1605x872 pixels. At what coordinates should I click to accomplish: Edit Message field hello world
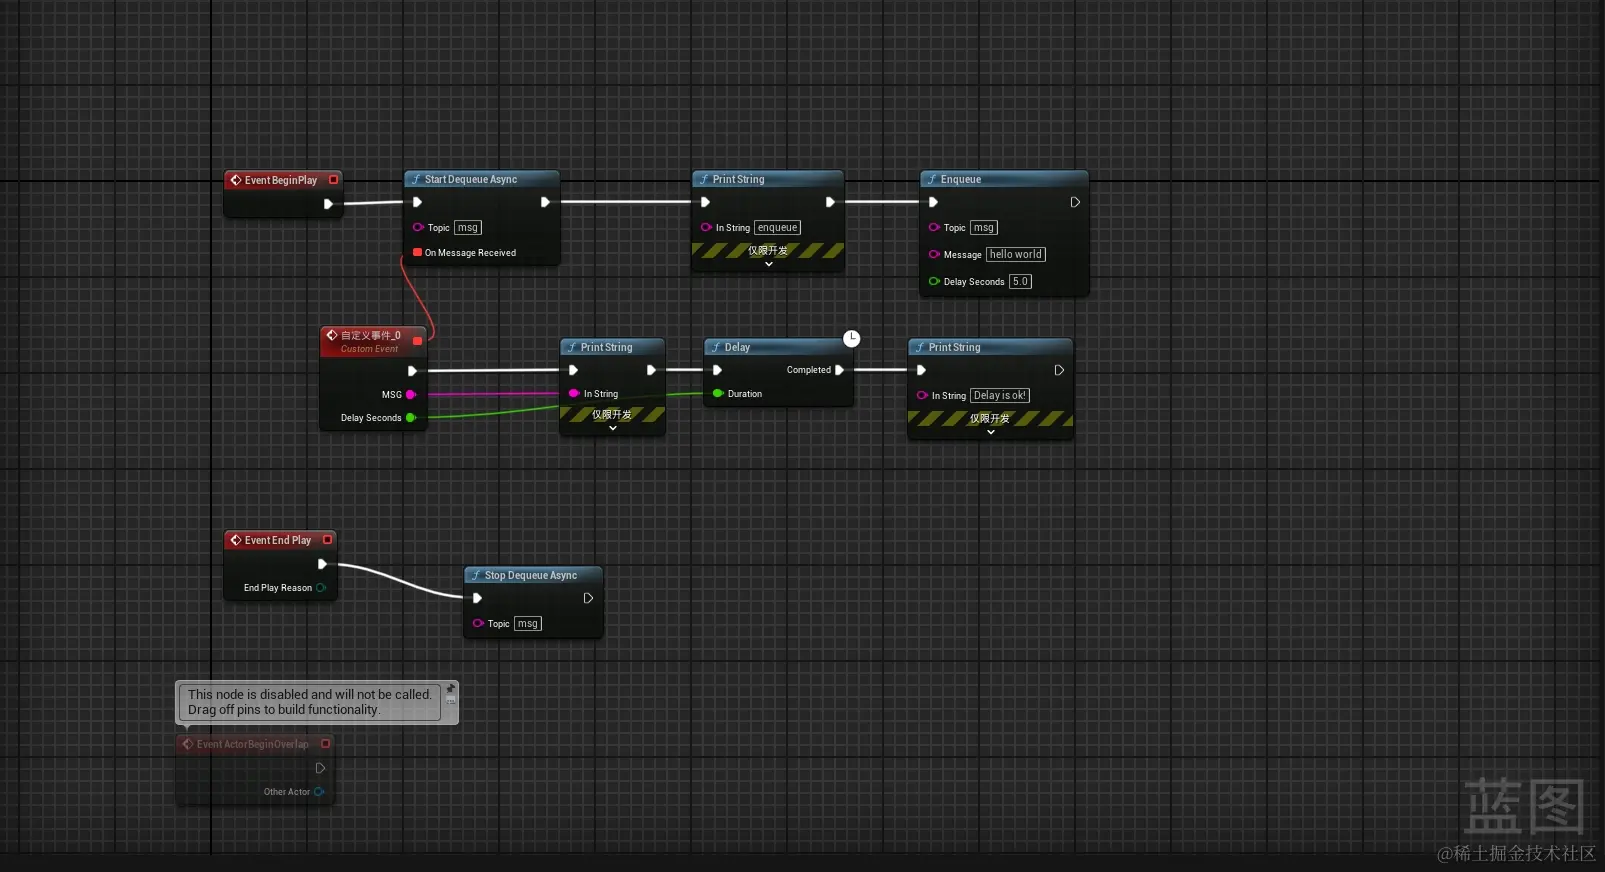(1016, 254)
